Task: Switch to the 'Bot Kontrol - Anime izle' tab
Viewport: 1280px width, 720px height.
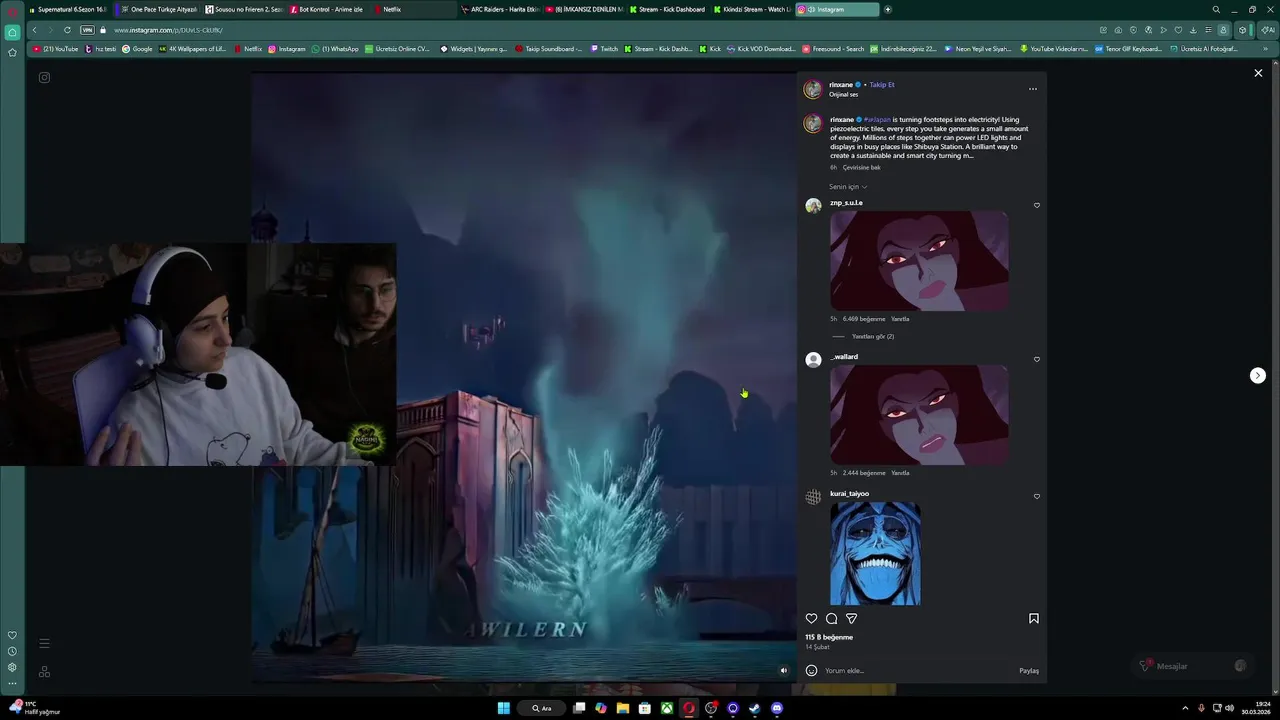Action: 330,9
